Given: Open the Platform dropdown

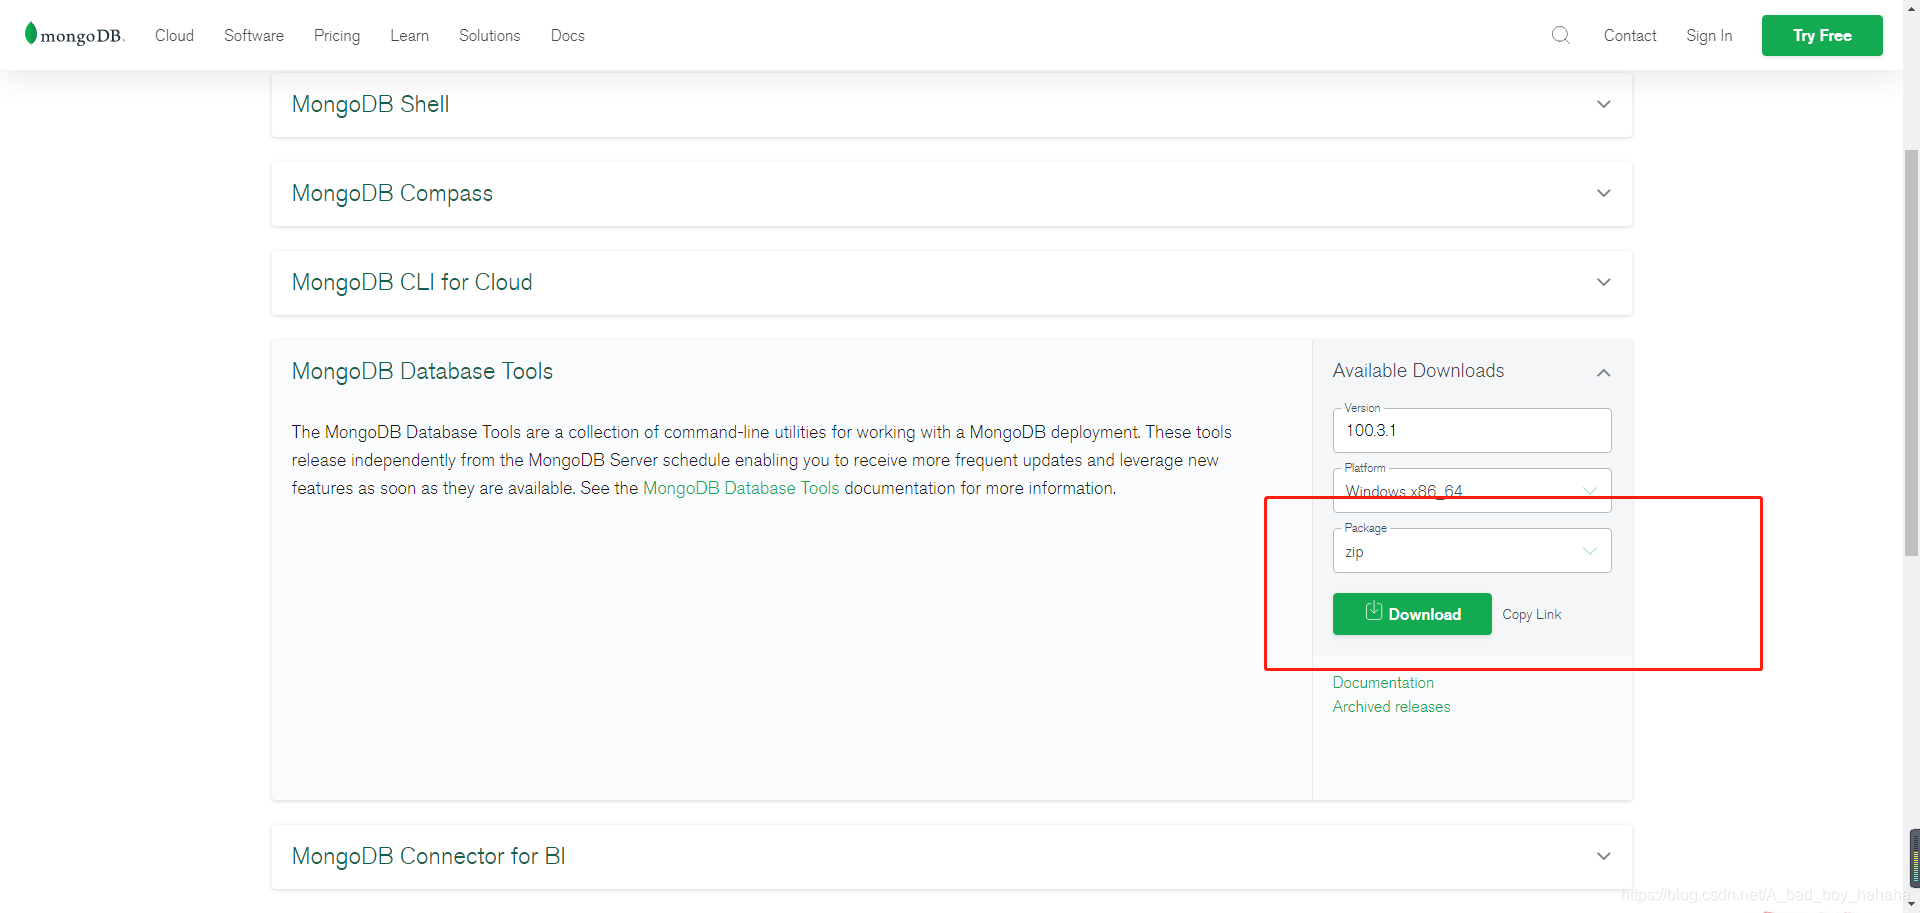Looking at the screenshot, I should pos(1472,490).
